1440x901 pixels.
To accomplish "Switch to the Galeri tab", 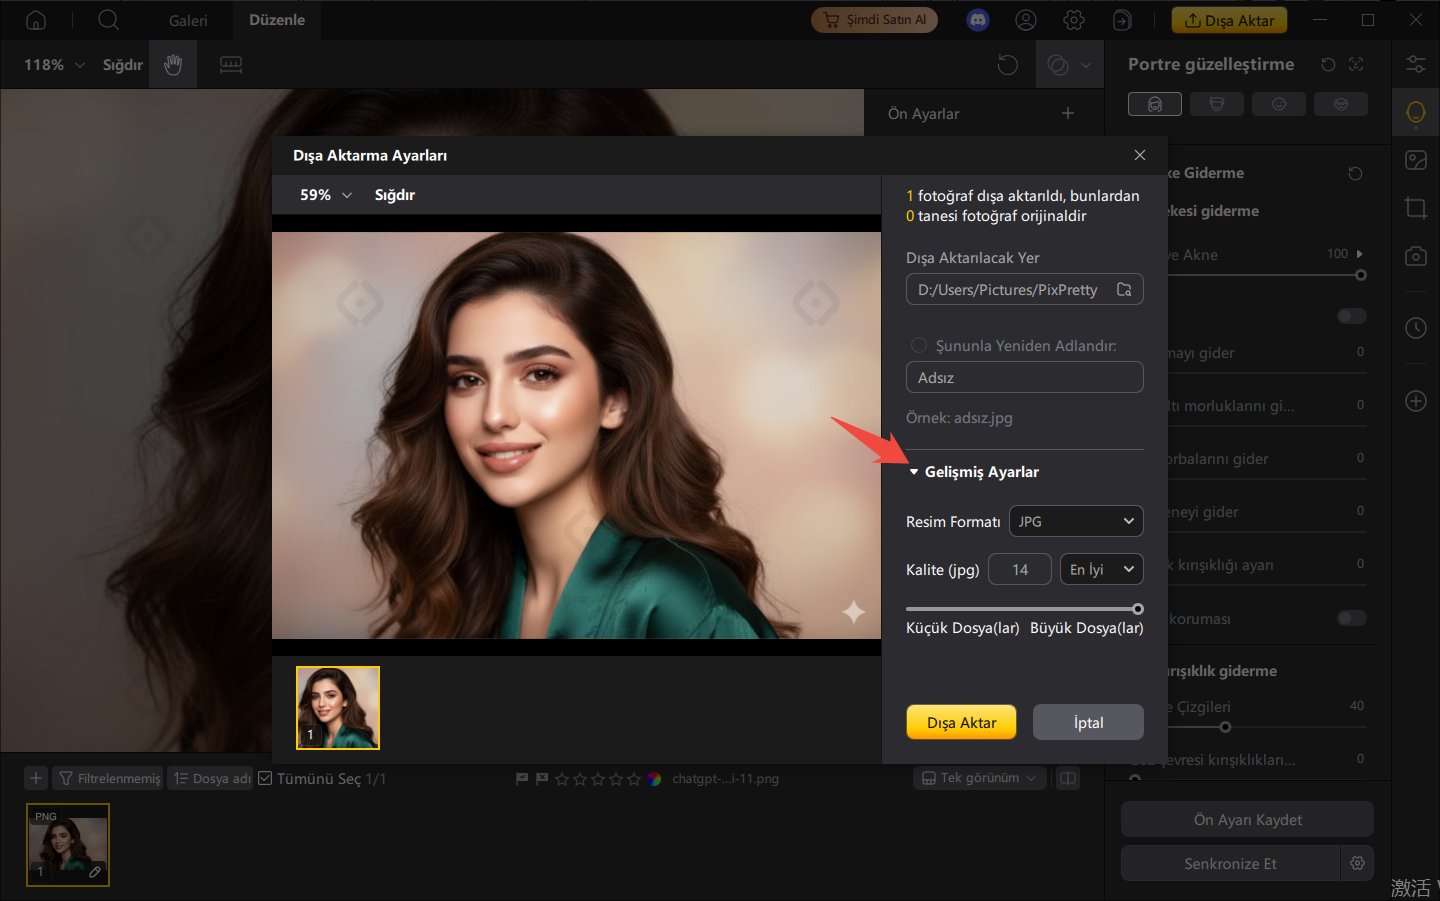I will [188, 20].
